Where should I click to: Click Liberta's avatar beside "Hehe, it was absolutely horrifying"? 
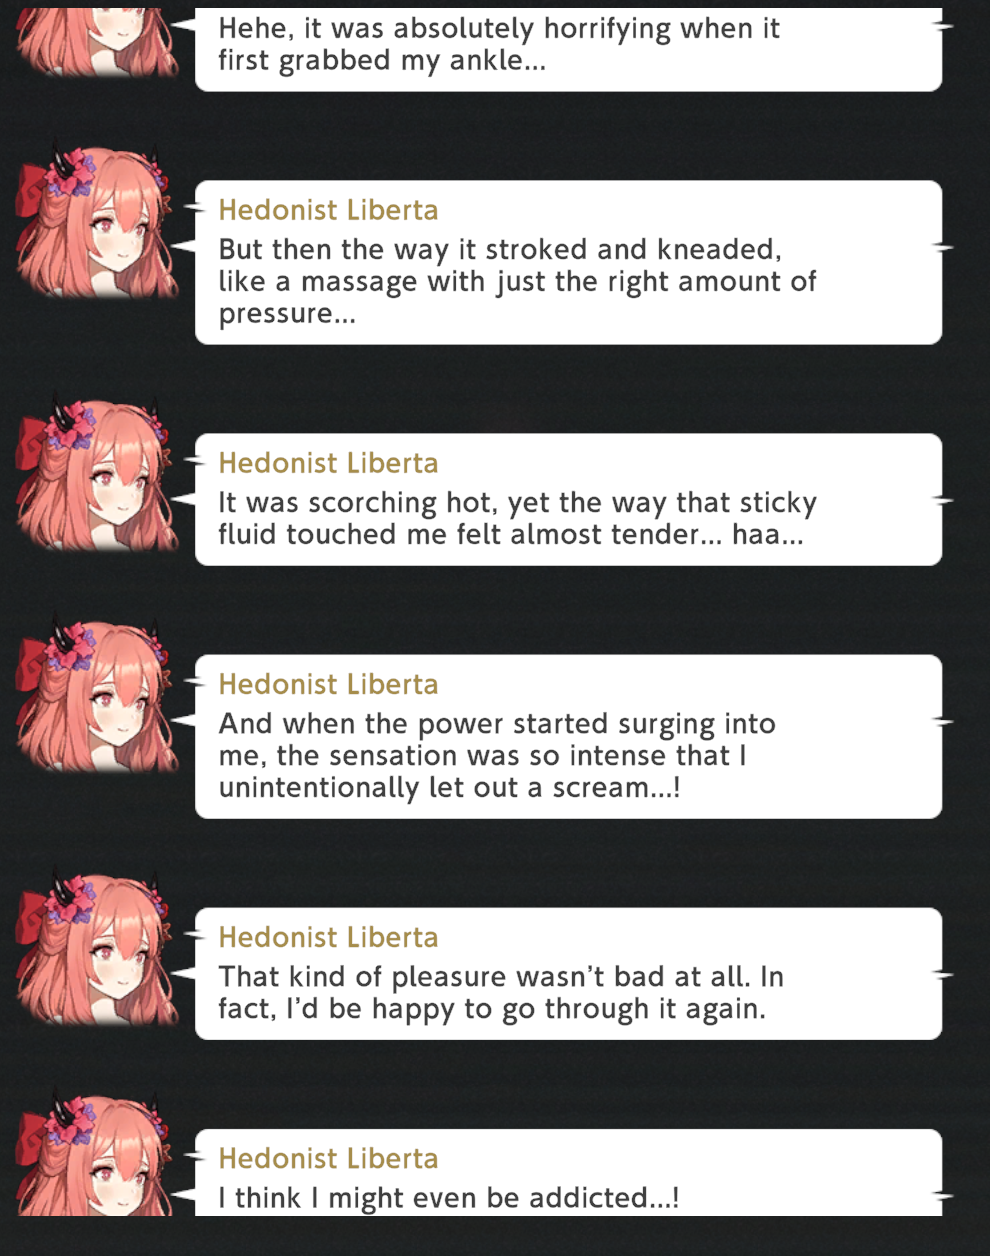[97, 41]
